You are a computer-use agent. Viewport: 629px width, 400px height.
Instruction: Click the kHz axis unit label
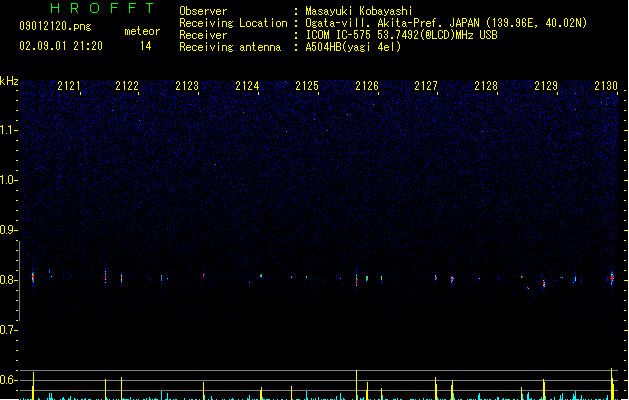[9, 81]
